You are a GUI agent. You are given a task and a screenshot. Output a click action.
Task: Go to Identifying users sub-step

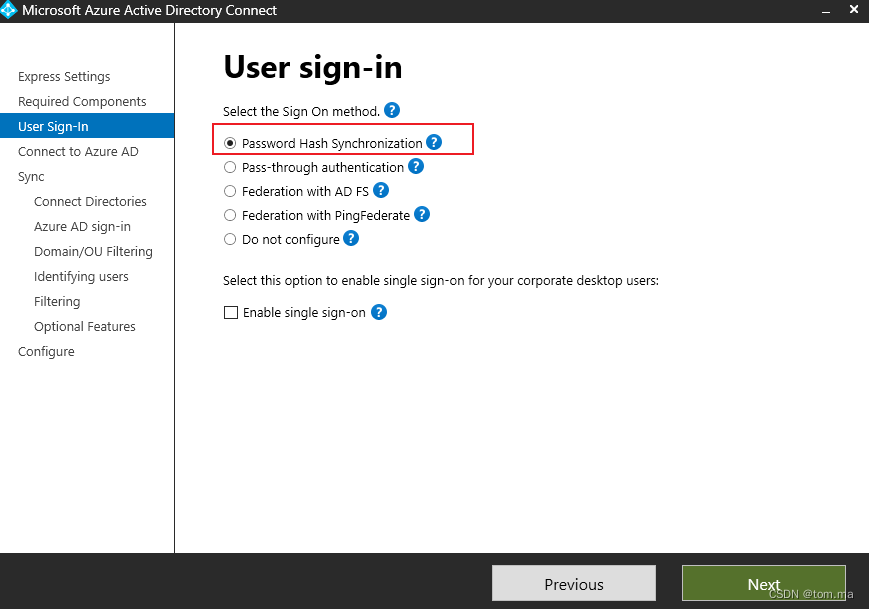pyautogui.click(x=81, y=277)
